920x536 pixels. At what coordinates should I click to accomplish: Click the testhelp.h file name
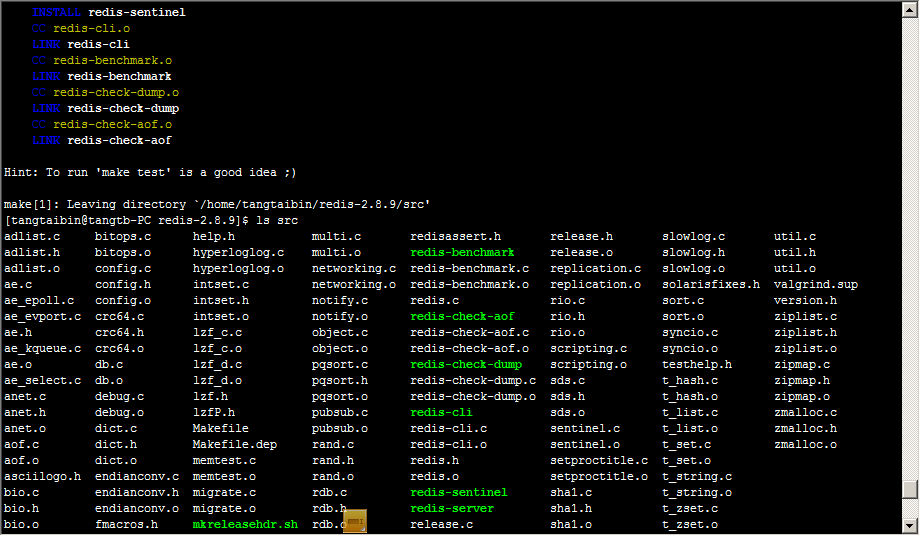click(x=697, y=364)
